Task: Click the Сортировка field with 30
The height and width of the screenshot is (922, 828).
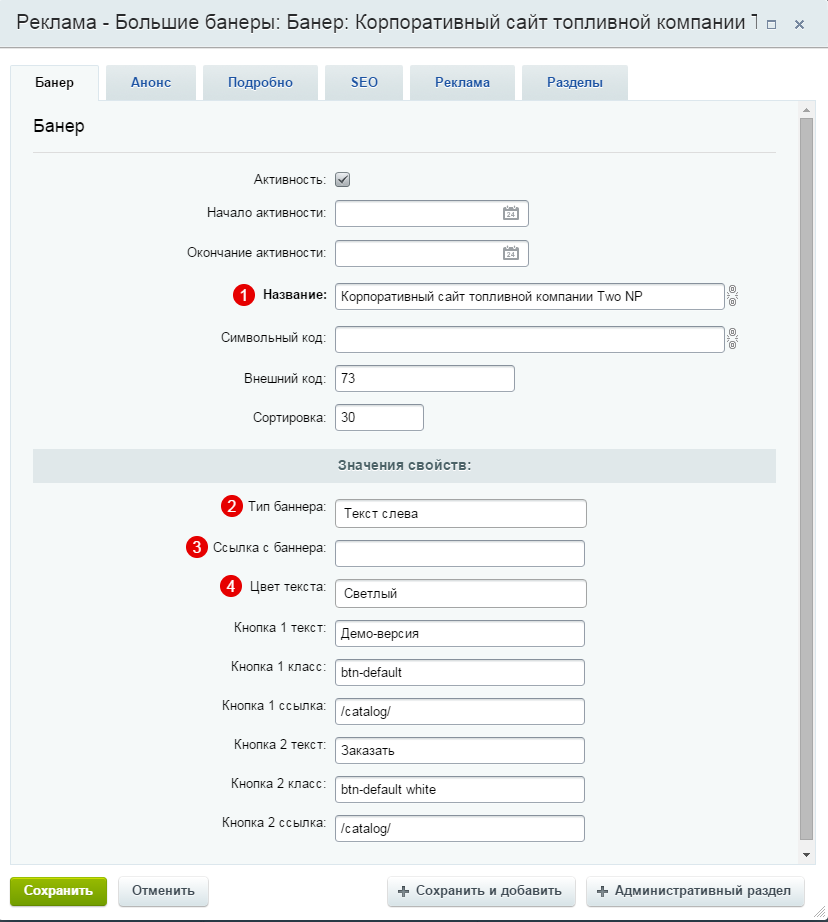Action: click(379, 417)
